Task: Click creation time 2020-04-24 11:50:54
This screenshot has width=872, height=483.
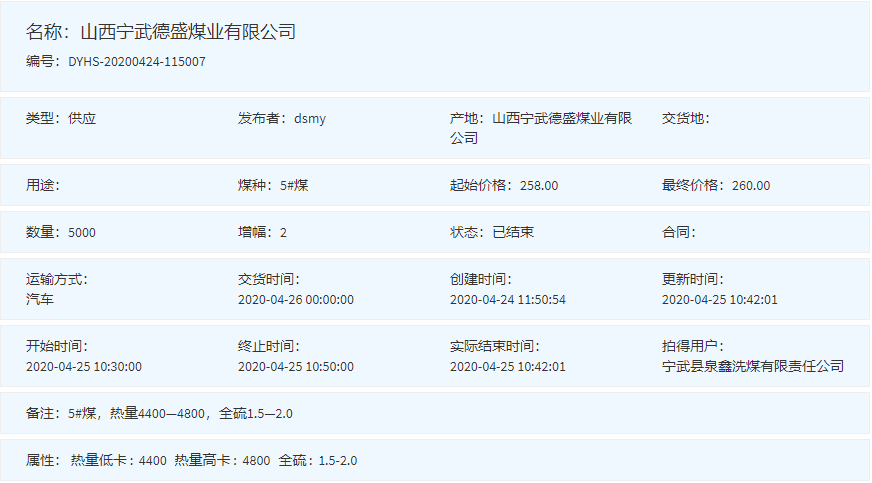Action: coord(508,299)
